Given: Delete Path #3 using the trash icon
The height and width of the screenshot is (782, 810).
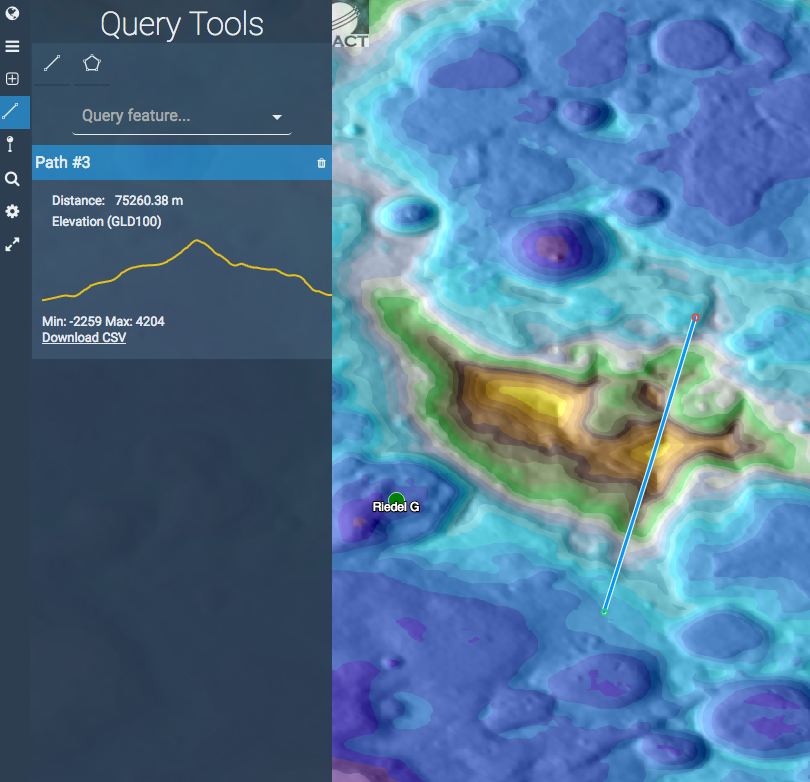Looking at the screenshot, I should click(321, 162).
